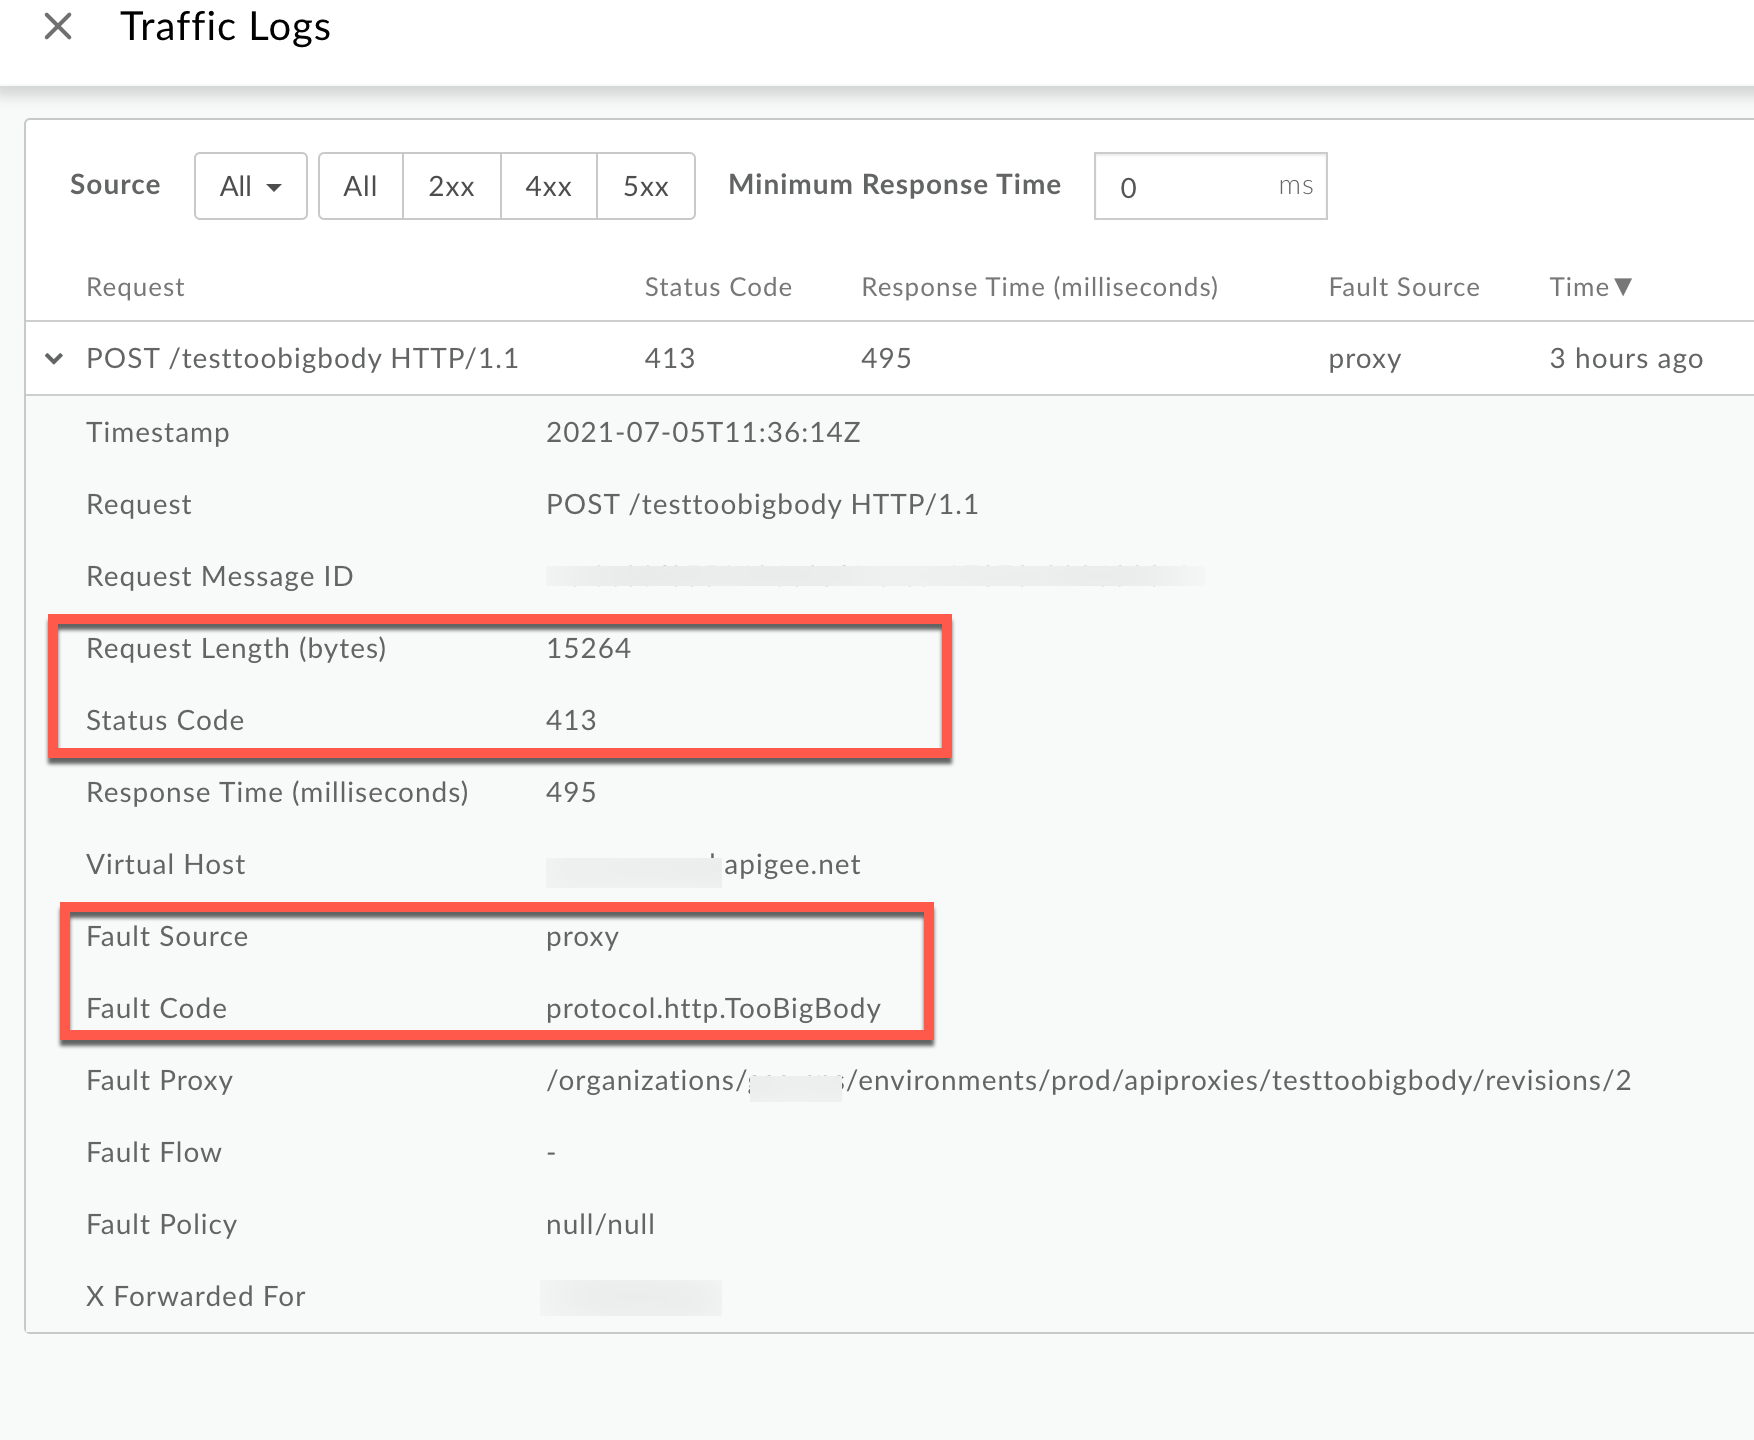The height and width of the screenshot is (1440, 1754).
Task: Collapse the POST /testtoobigbody row chevron
Action: [x=55, y=358]
